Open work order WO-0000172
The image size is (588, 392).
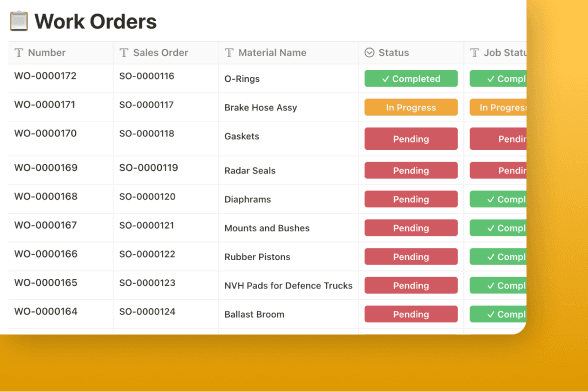coord(45,76)
